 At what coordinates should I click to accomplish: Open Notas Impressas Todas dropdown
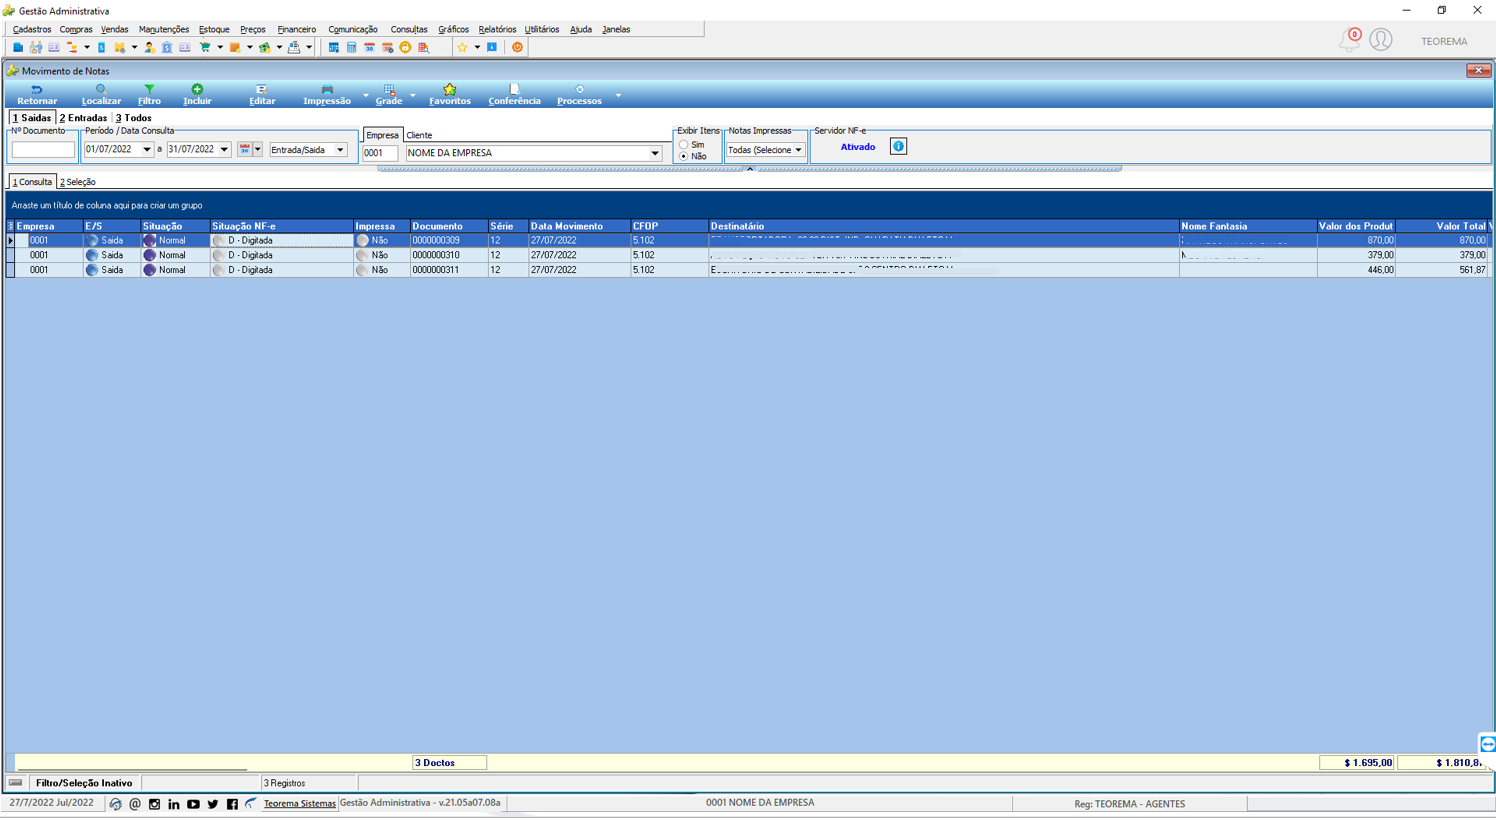(x=798, y=150)
